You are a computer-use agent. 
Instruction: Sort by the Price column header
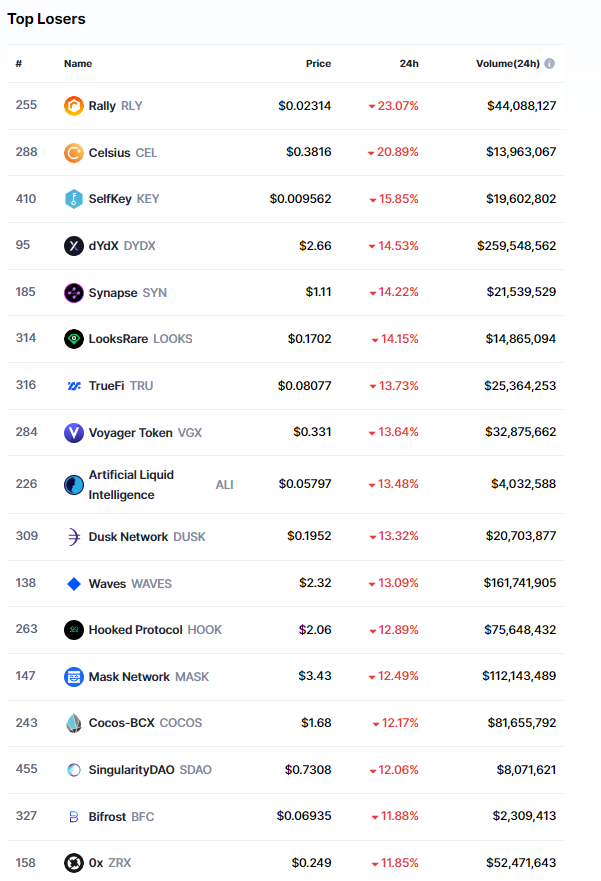[x=318, y=63]
